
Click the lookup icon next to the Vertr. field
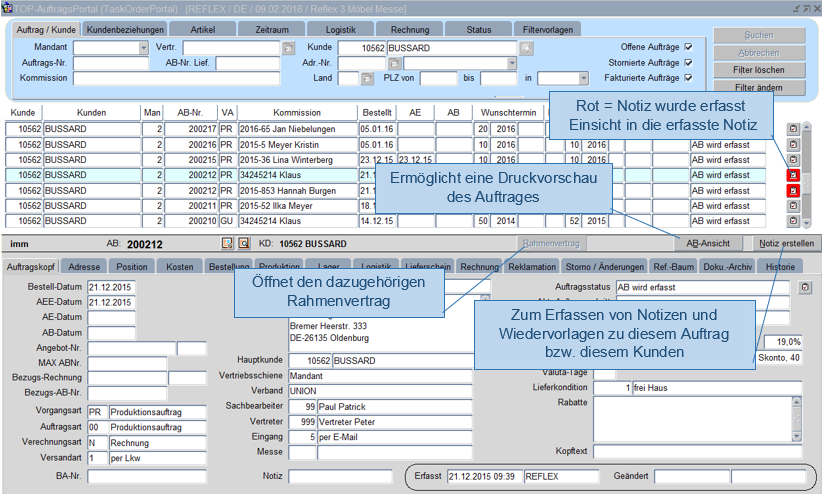click(288, 48)
